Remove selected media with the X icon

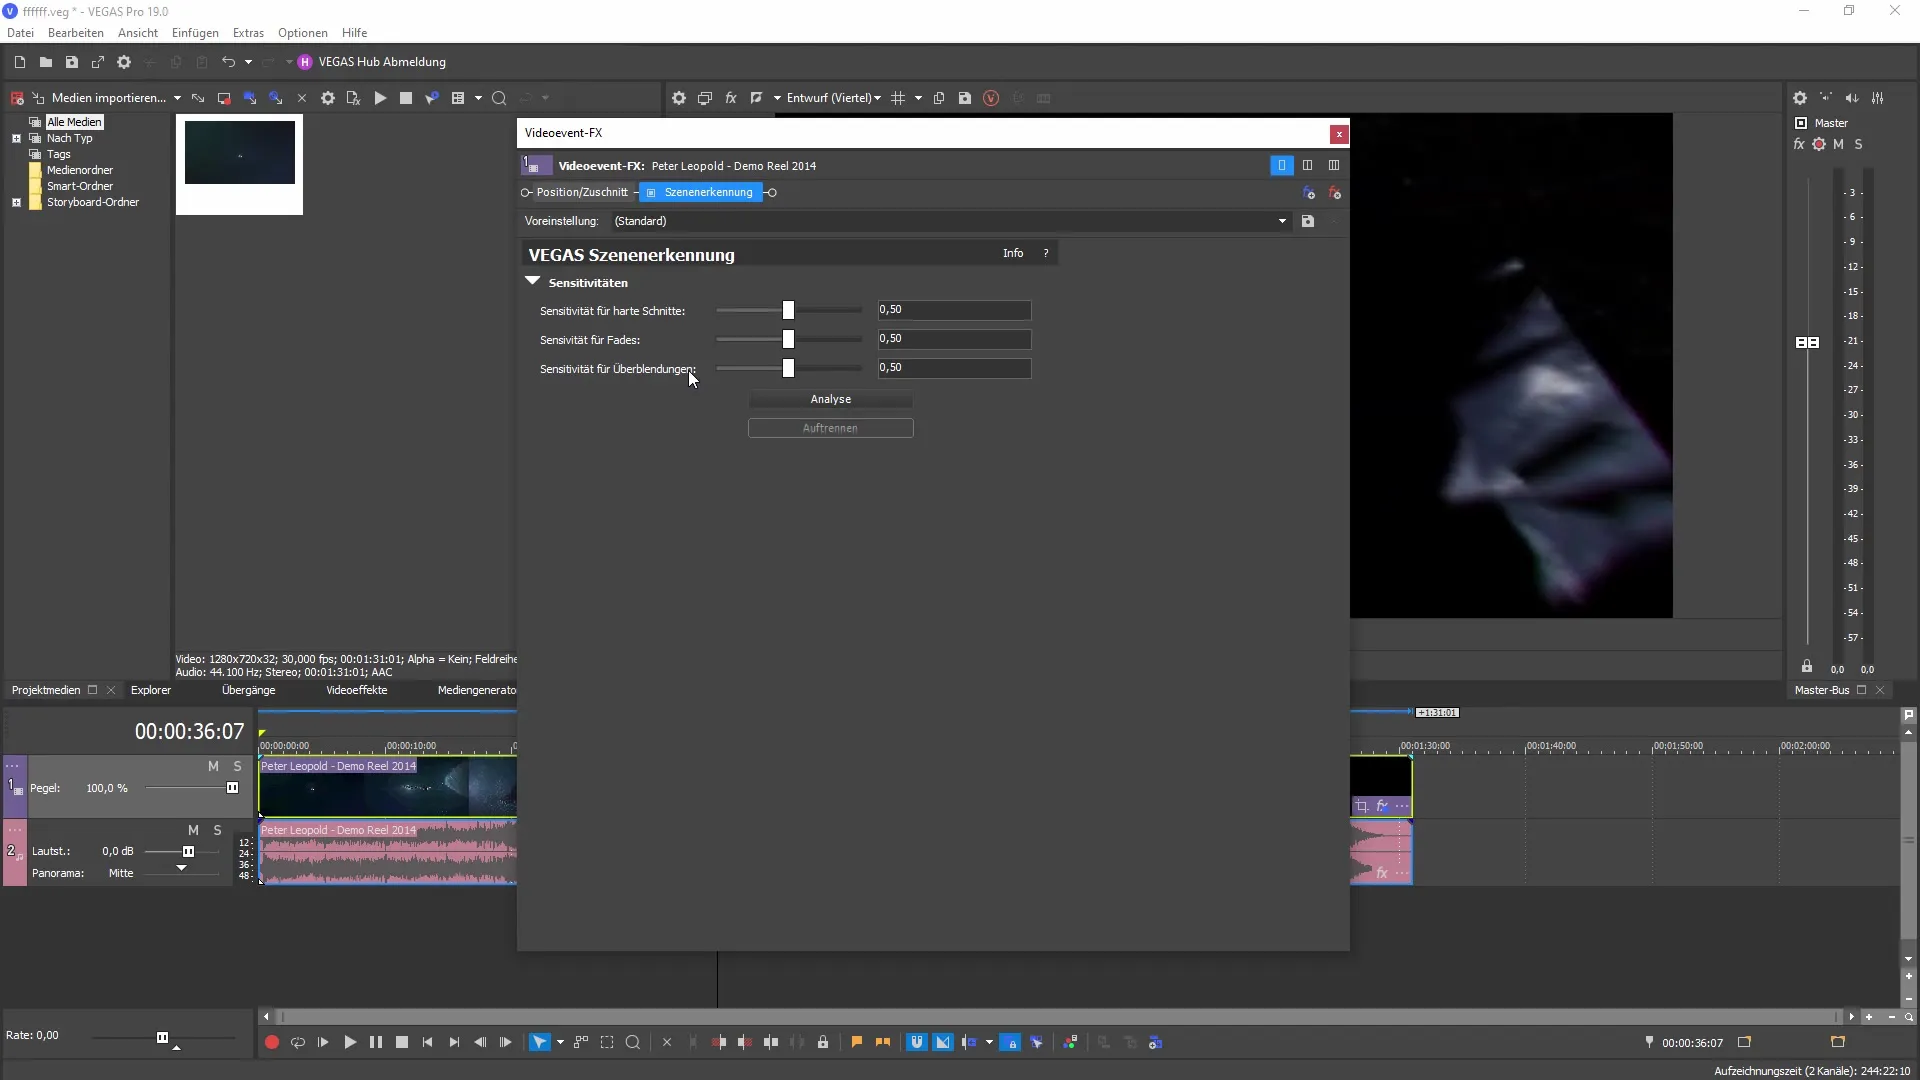pos(302,98)
